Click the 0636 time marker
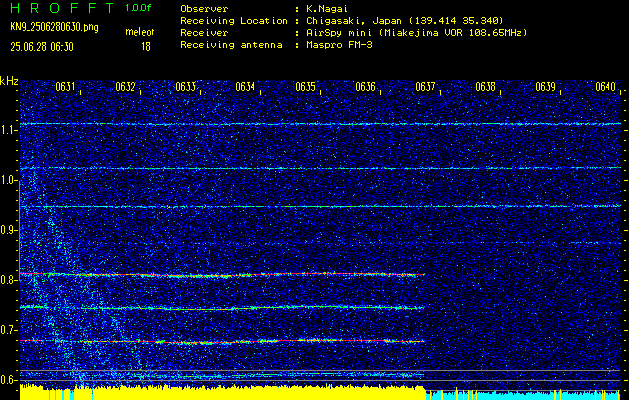629x400 pixels. pos(365,87)
